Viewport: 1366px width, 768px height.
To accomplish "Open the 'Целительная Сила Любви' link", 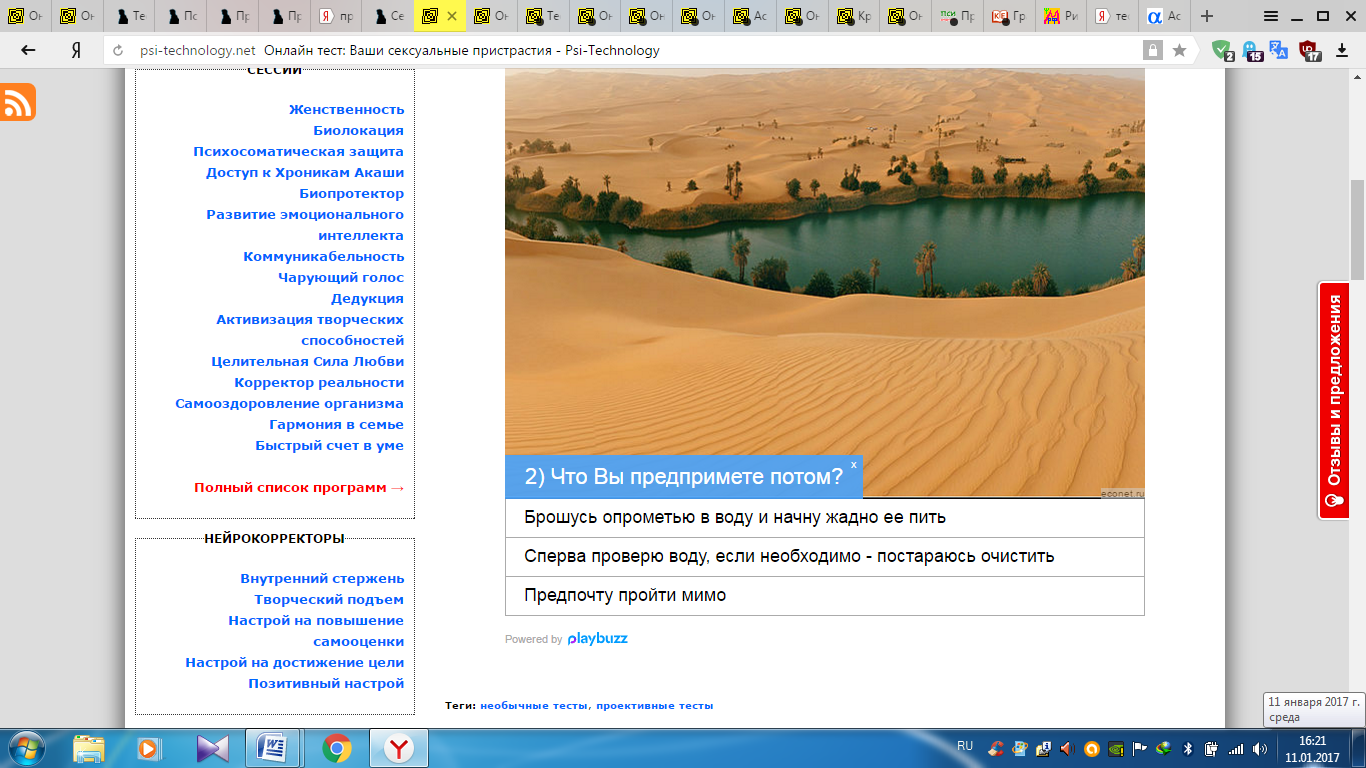I will pos(307,362).
